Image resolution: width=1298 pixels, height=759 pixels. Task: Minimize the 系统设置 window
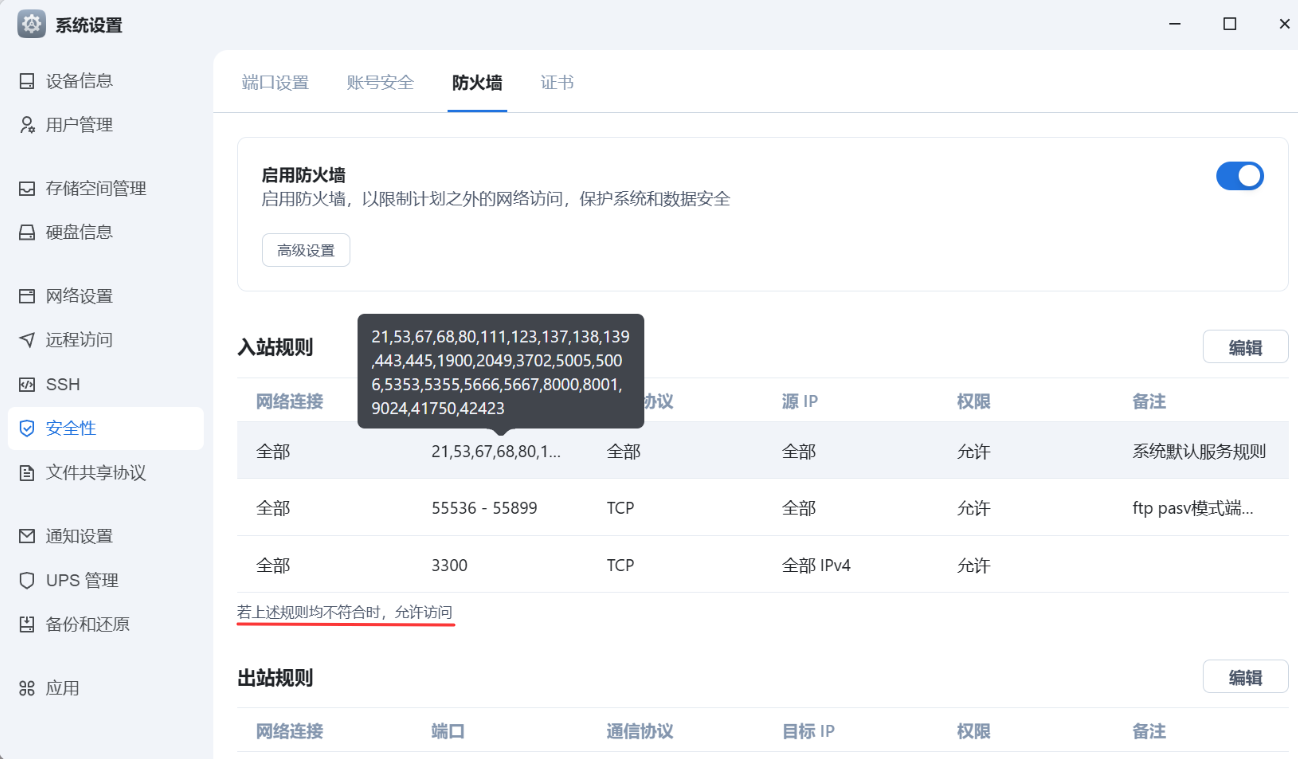pos(1175,24)
